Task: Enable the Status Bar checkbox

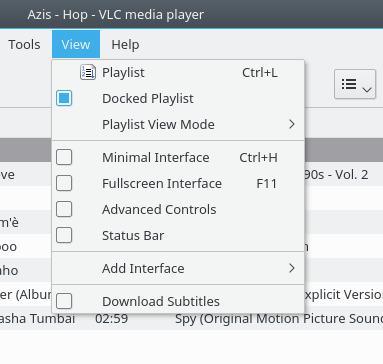Action: pyautogui.click(x=64, y=235)
